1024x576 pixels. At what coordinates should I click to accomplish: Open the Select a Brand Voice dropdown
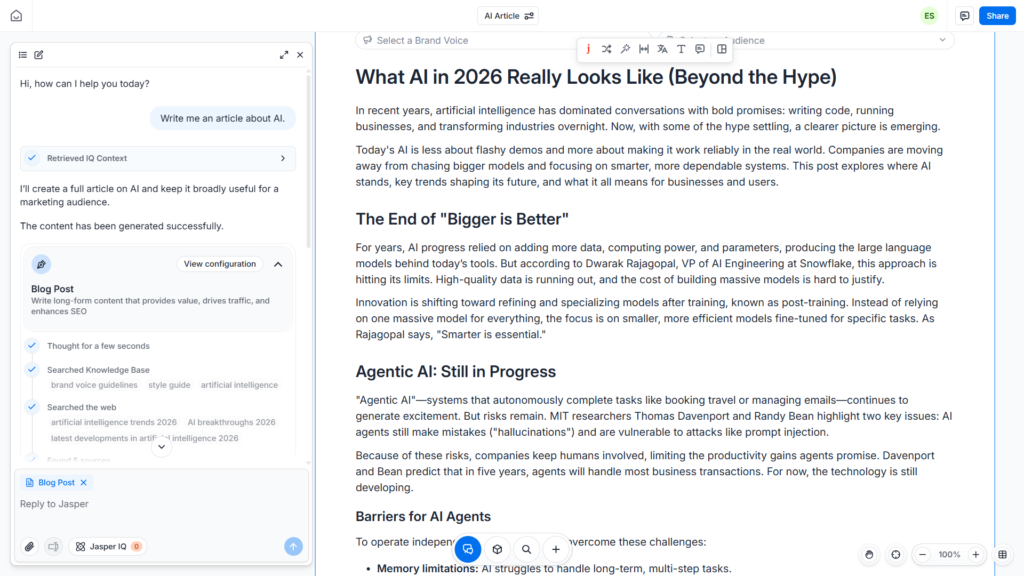point(470,40)
